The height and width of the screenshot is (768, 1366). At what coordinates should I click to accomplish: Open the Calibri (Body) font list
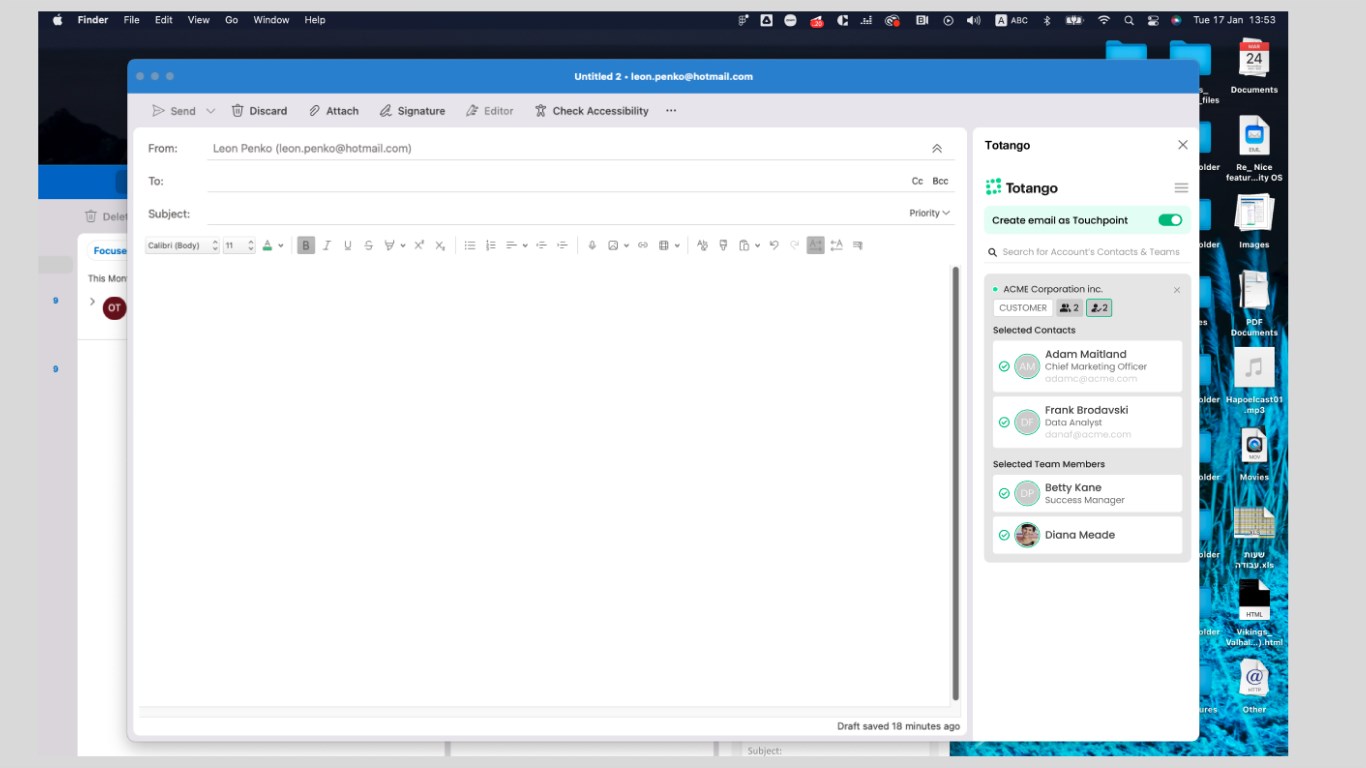[x=182, y=245]
